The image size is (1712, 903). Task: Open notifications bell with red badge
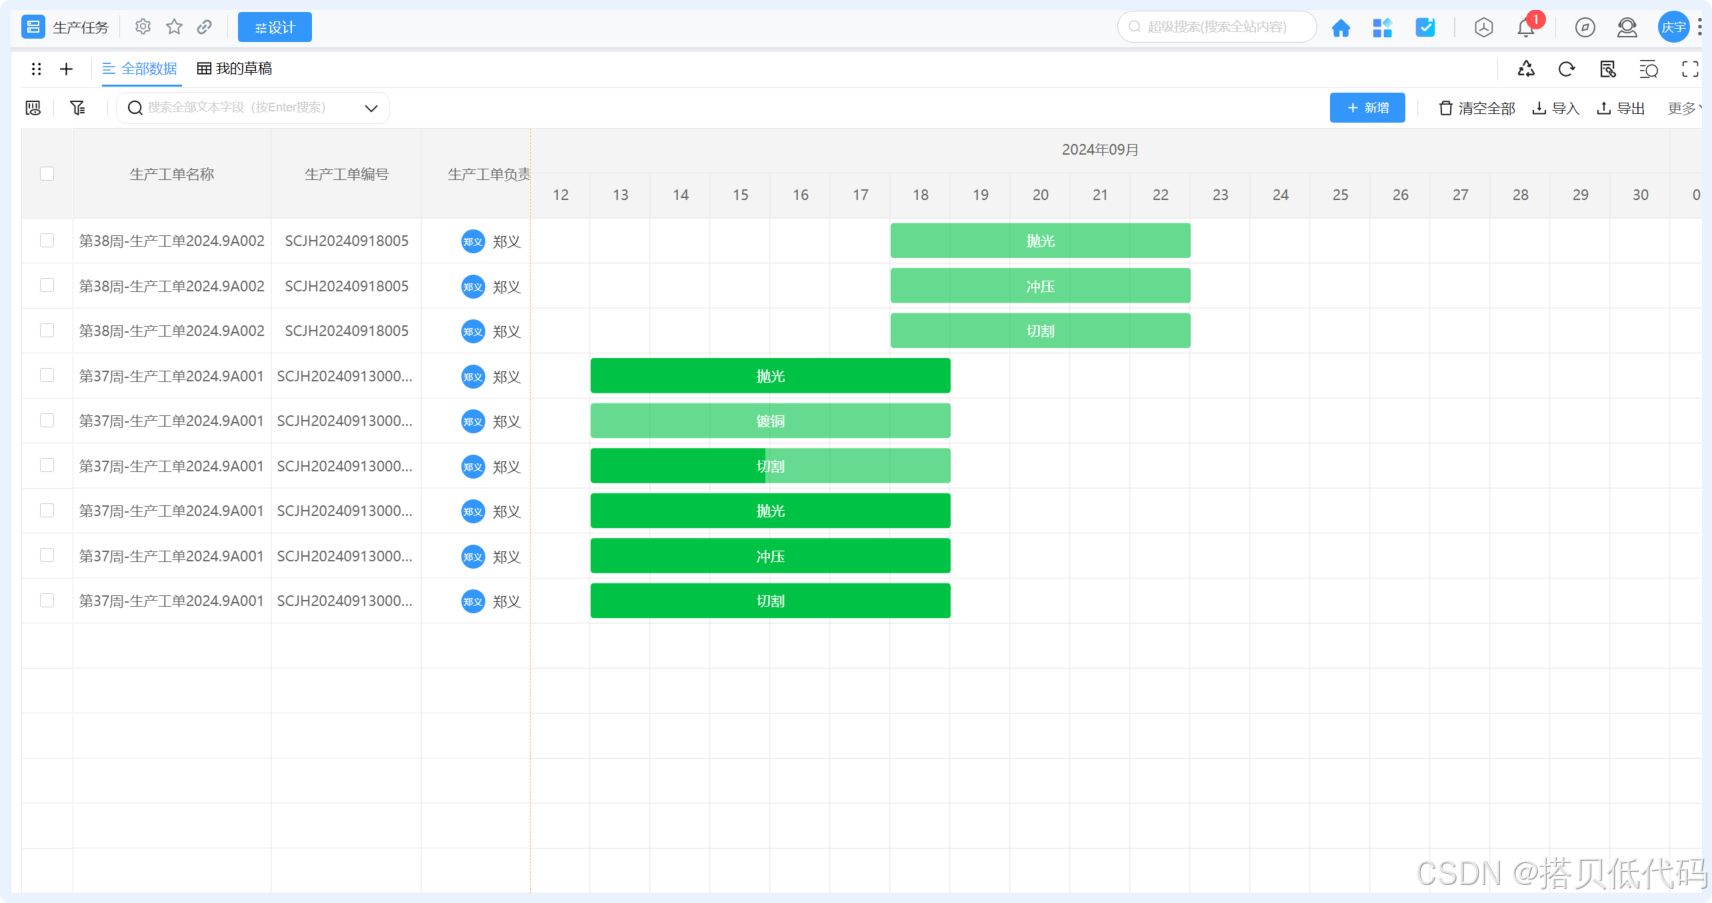tap(1527, 27)
